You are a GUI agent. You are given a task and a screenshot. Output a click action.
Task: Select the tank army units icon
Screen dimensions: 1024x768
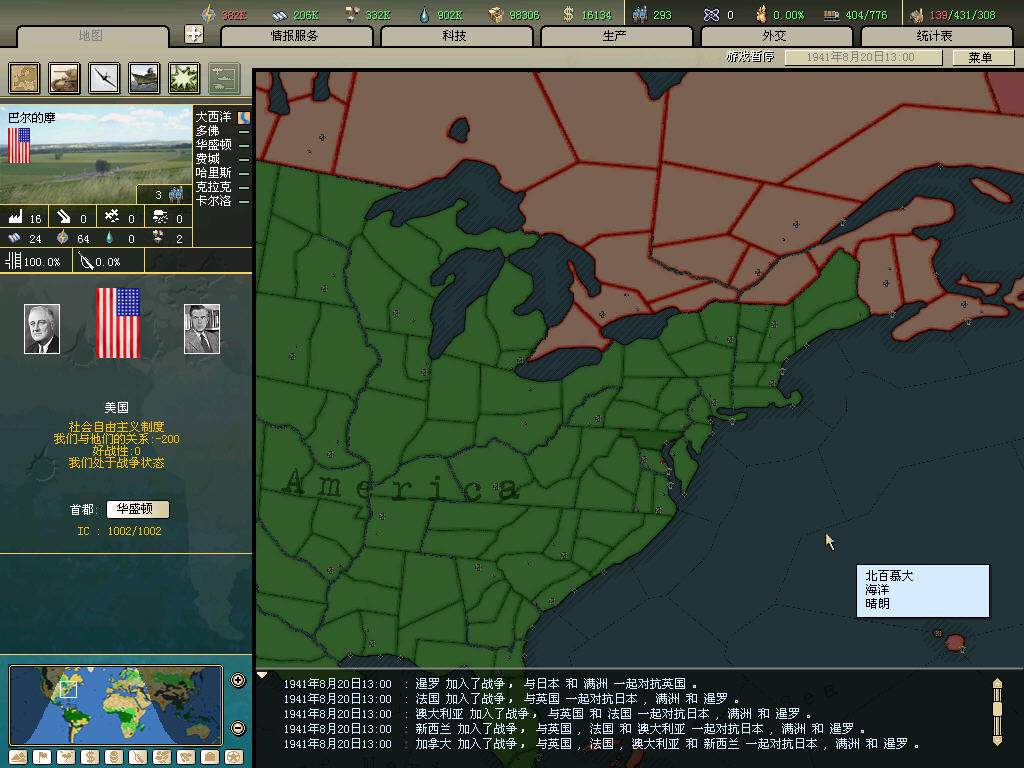tap(64, 78)
